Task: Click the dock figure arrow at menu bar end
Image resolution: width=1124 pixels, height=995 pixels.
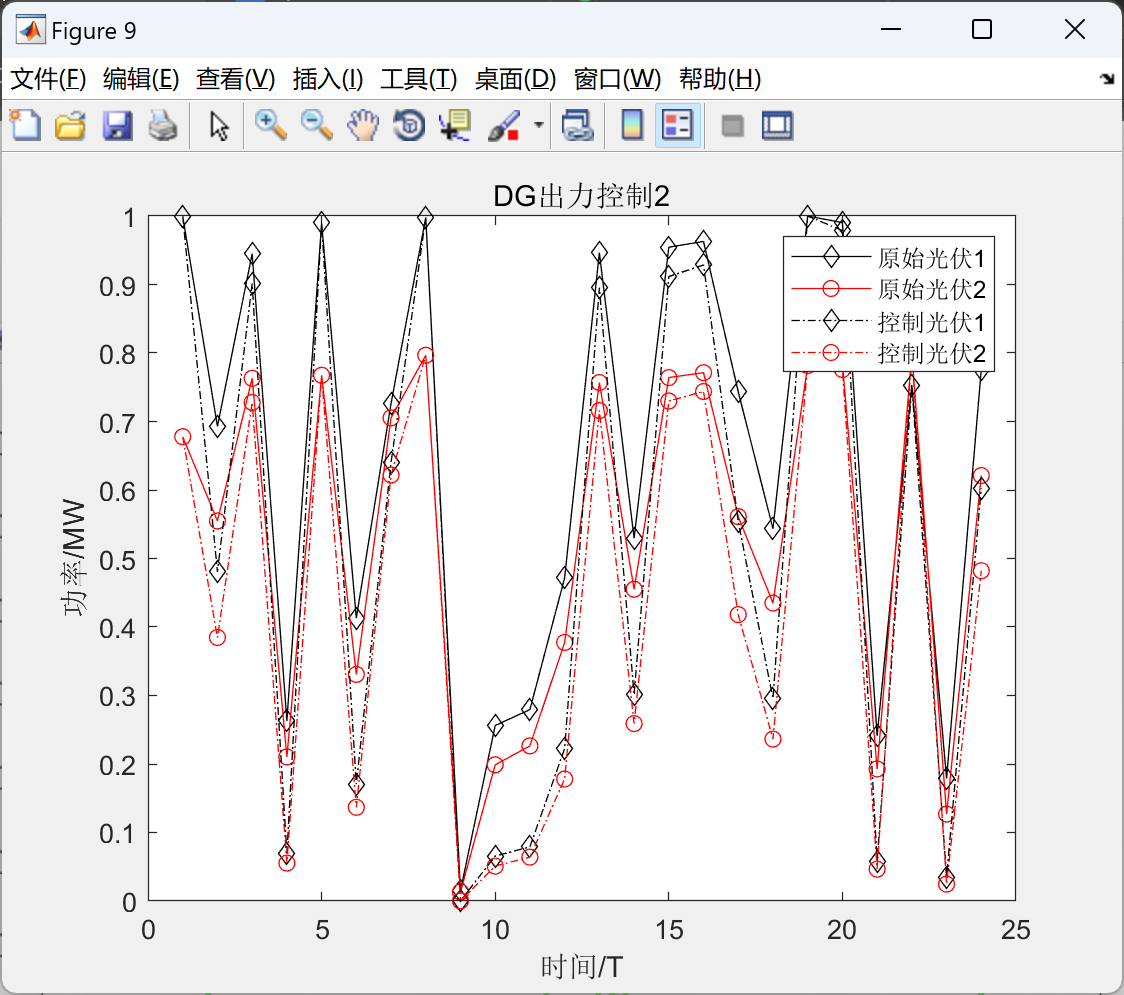Action: point(1107,79)
